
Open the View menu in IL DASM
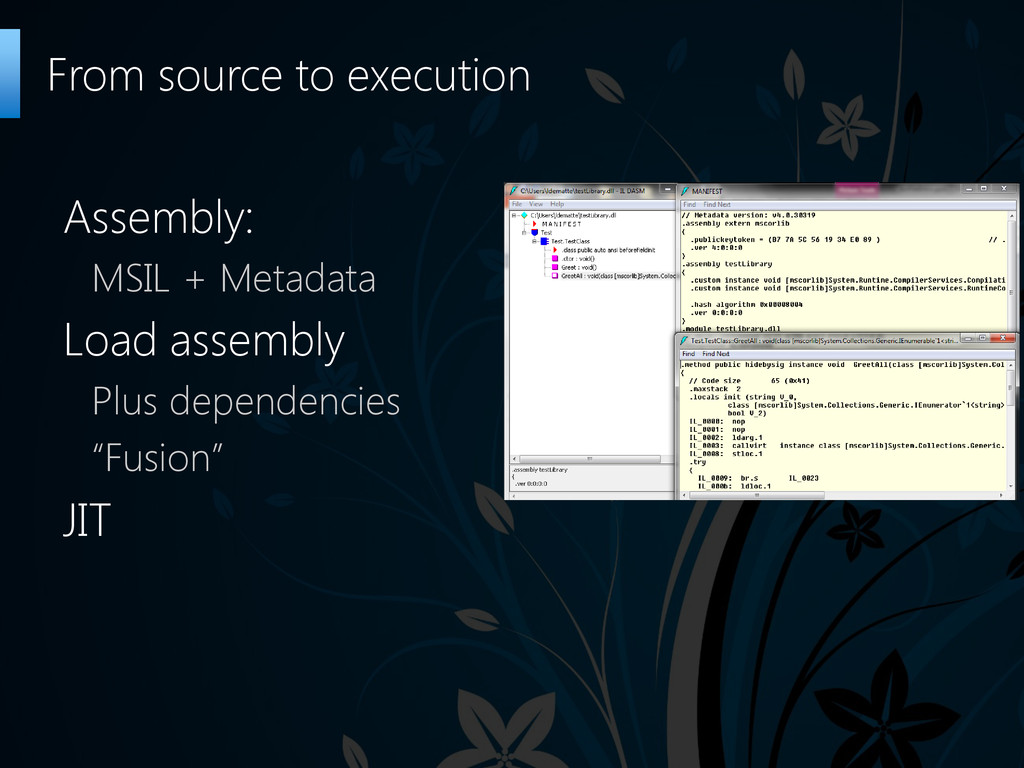coord(536,204)
